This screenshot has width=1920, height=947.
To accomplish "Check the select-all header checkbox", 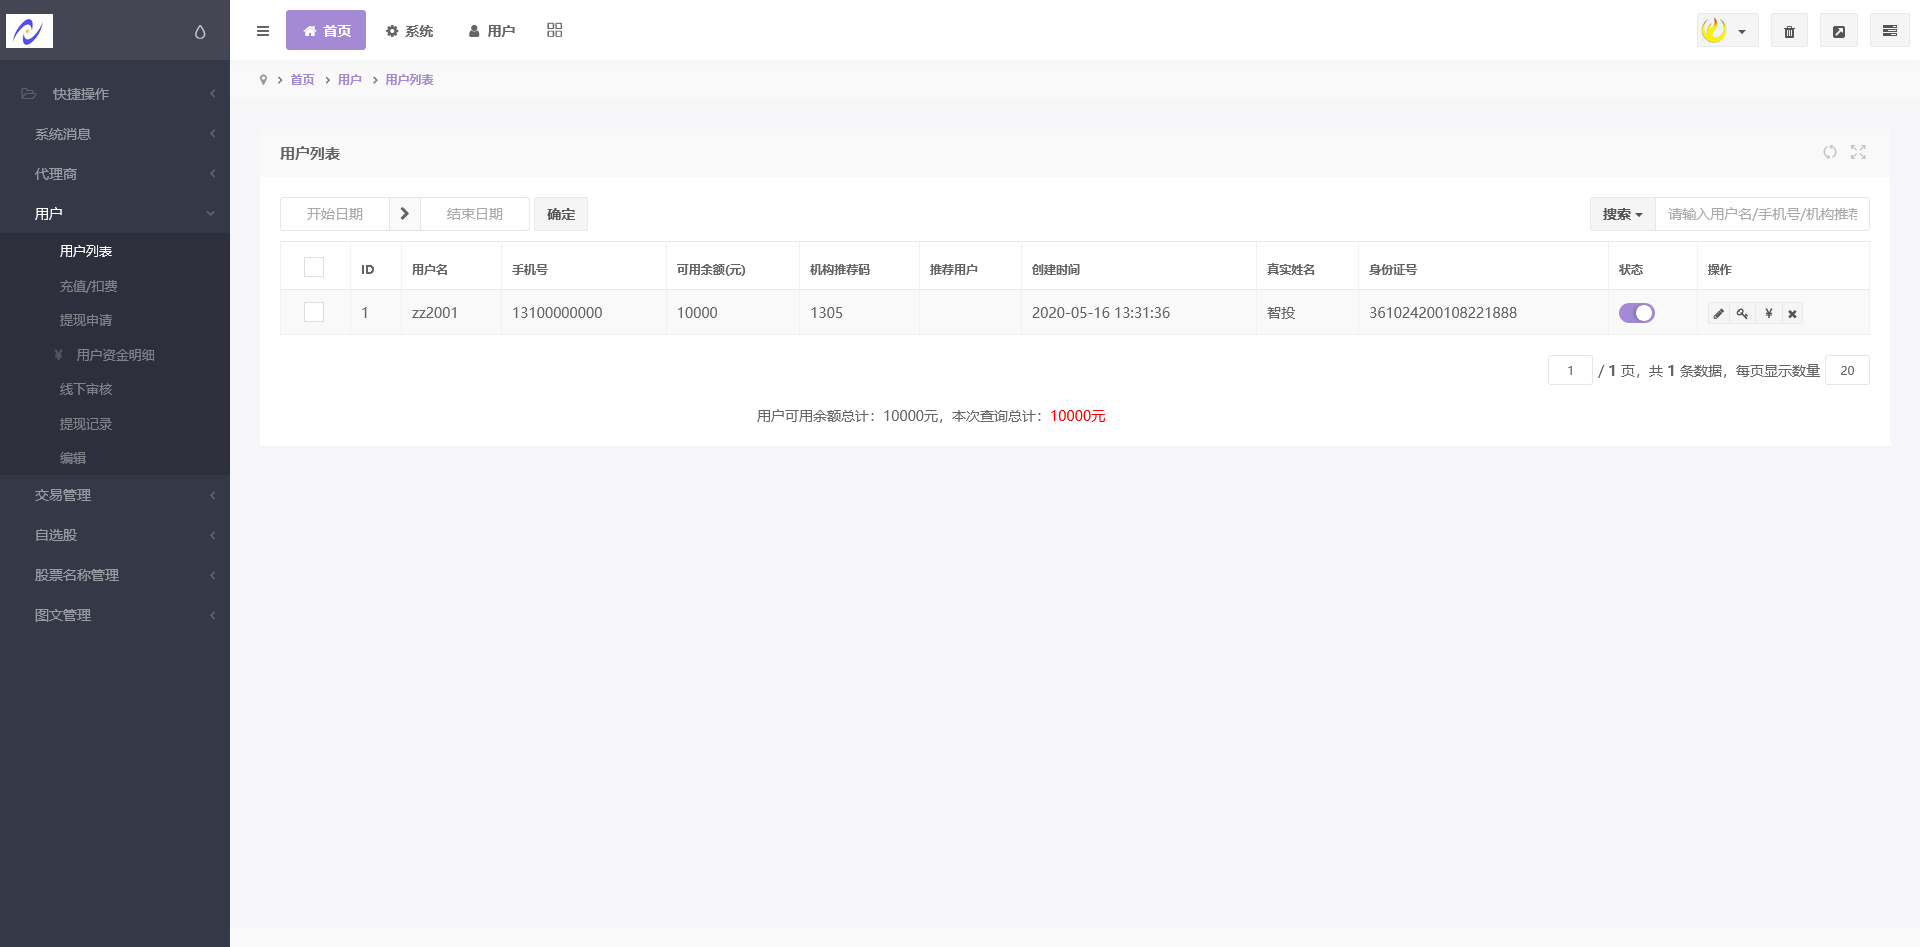I will [x=314, y=267].
